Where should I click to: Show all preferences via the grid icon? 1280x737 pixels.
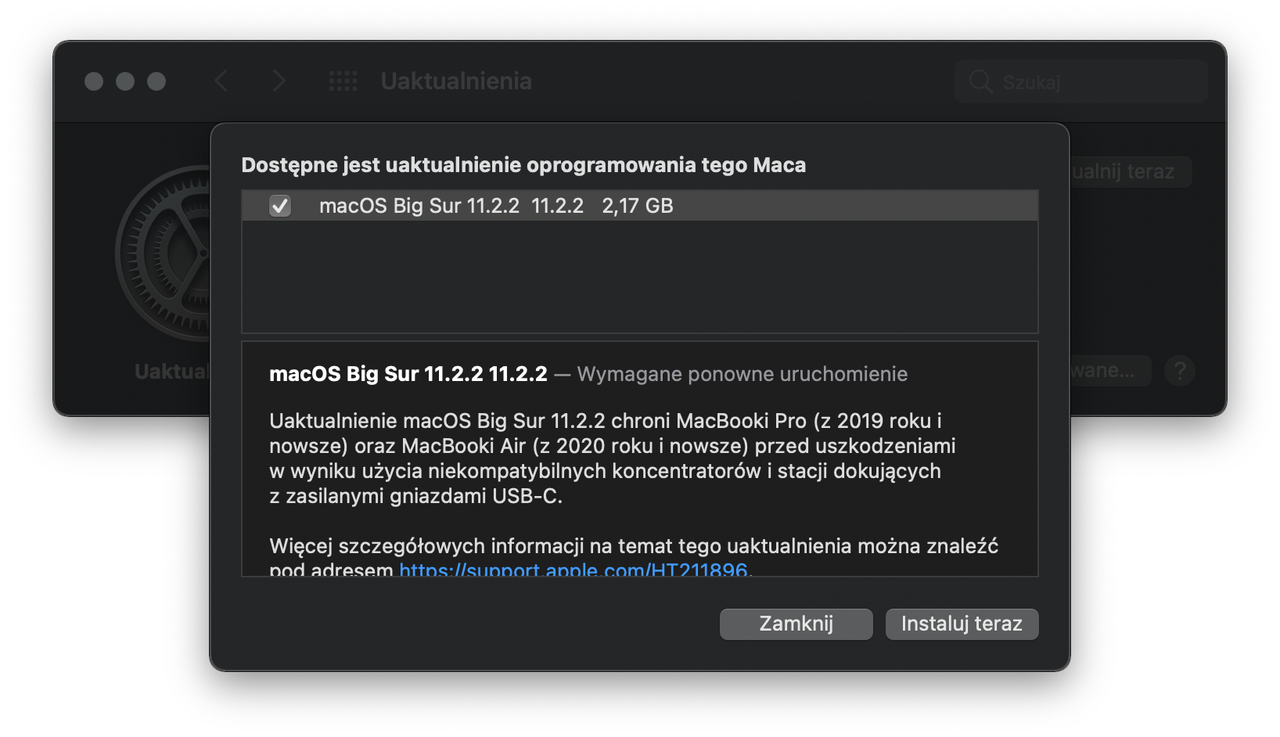pyautogui.click(x=343, y=81)
